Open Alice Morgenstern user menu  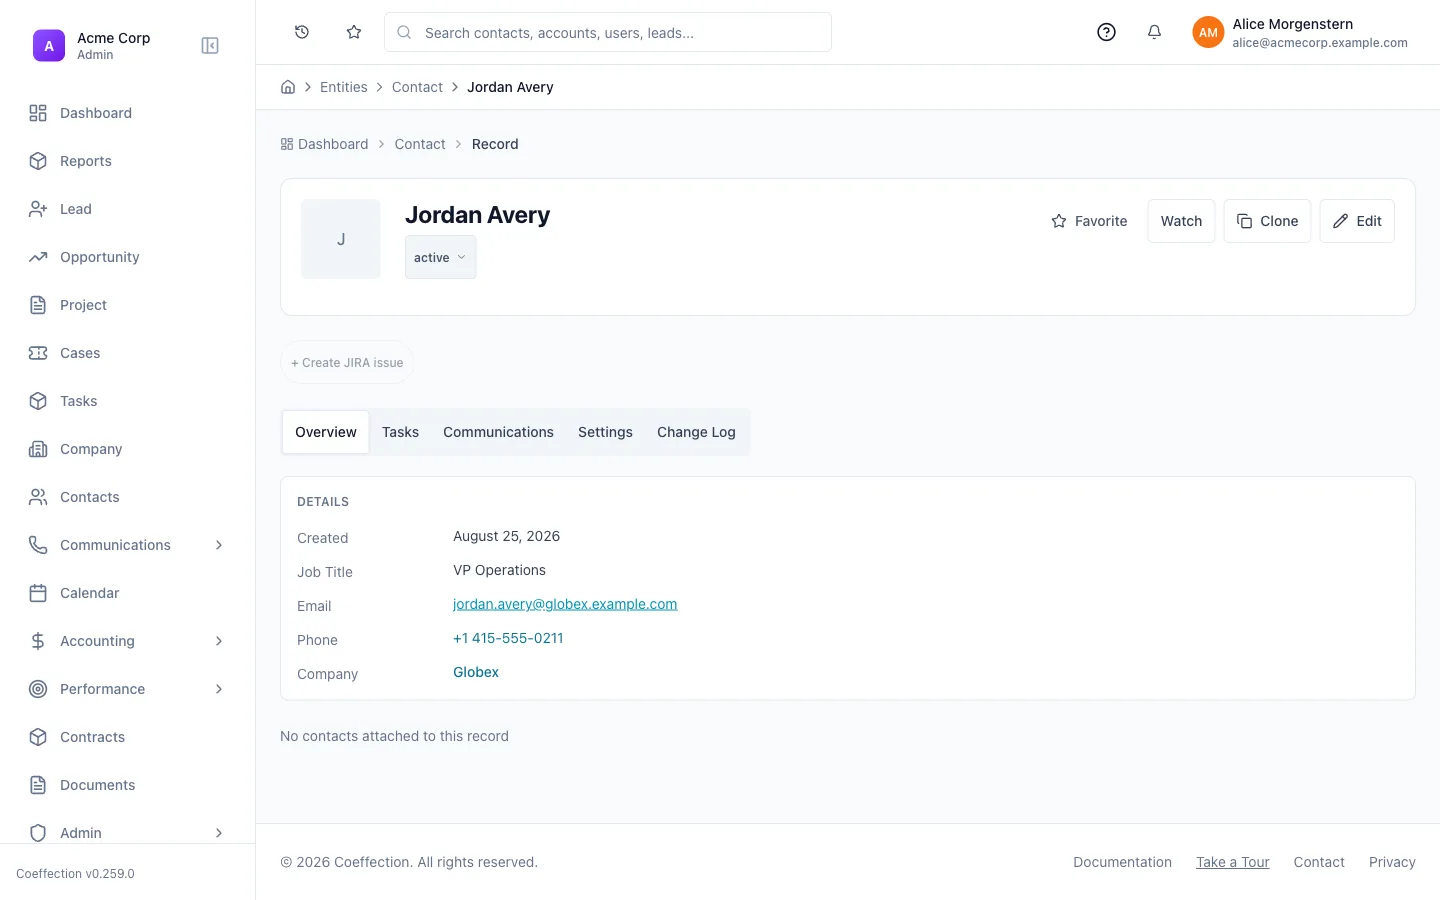click(x=1300, y=32)
